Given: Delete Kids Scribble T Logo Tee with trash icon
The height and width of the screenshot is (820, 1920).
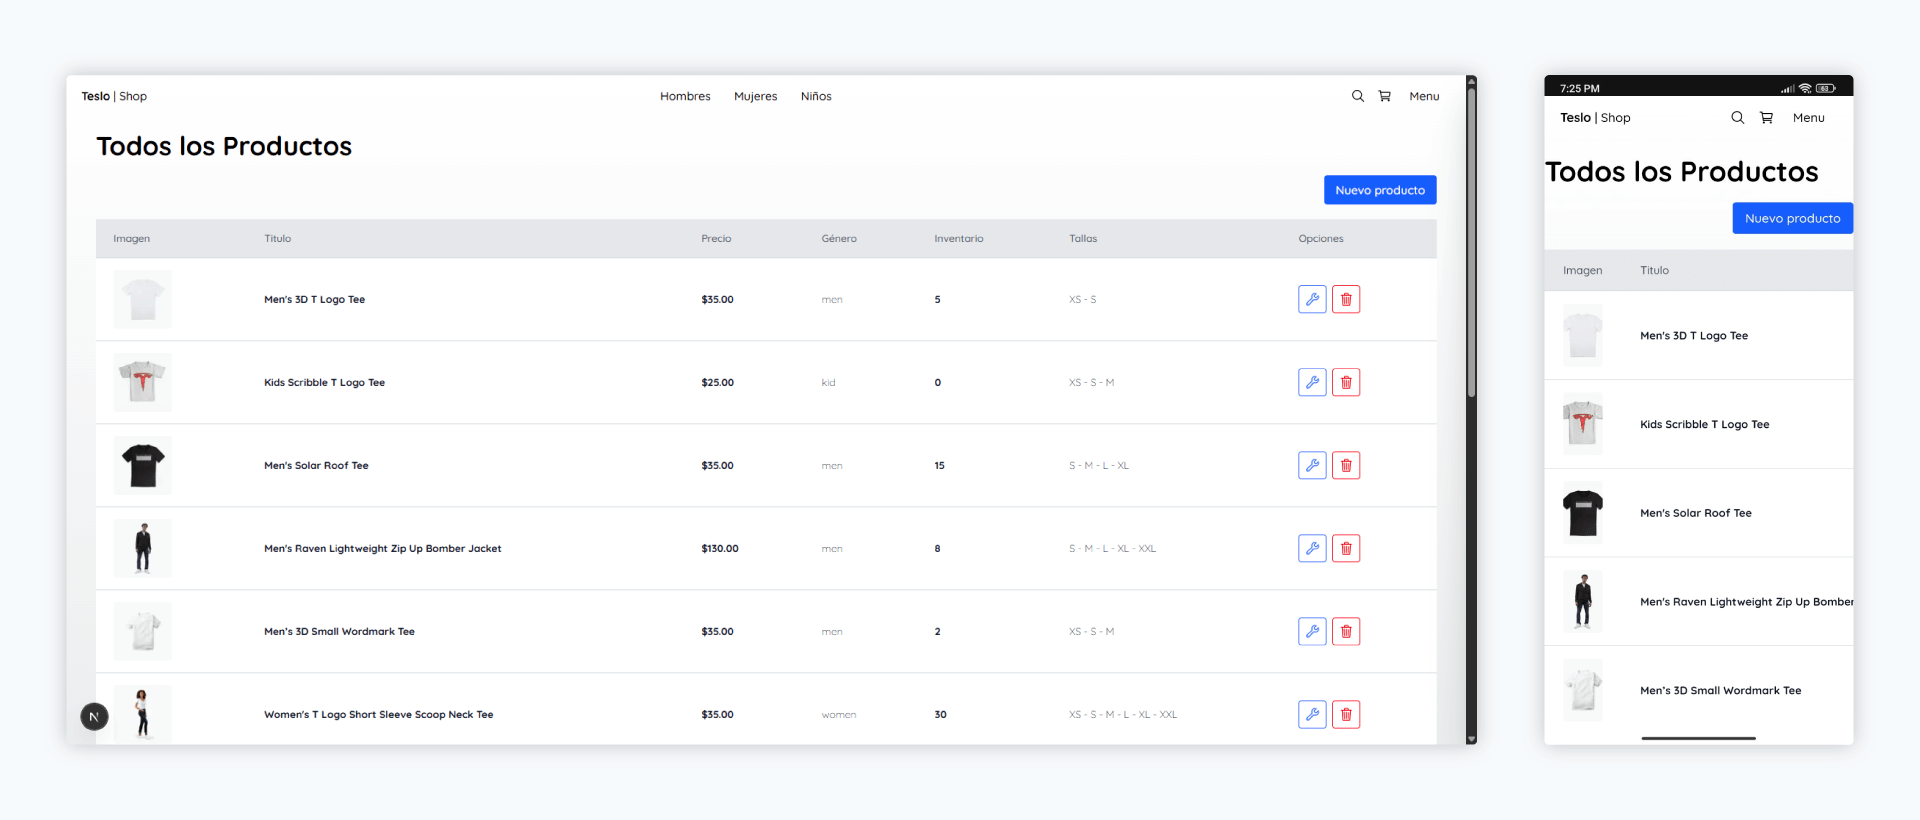Looking at the screenshot, I should pos(1346,382).
